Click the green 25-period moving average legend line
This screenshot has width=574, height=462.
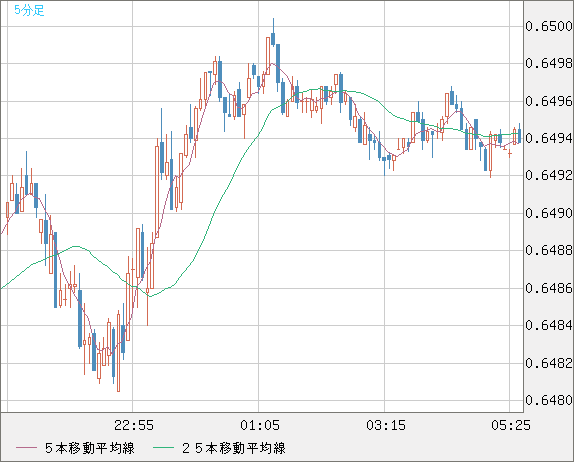(163, 448)
